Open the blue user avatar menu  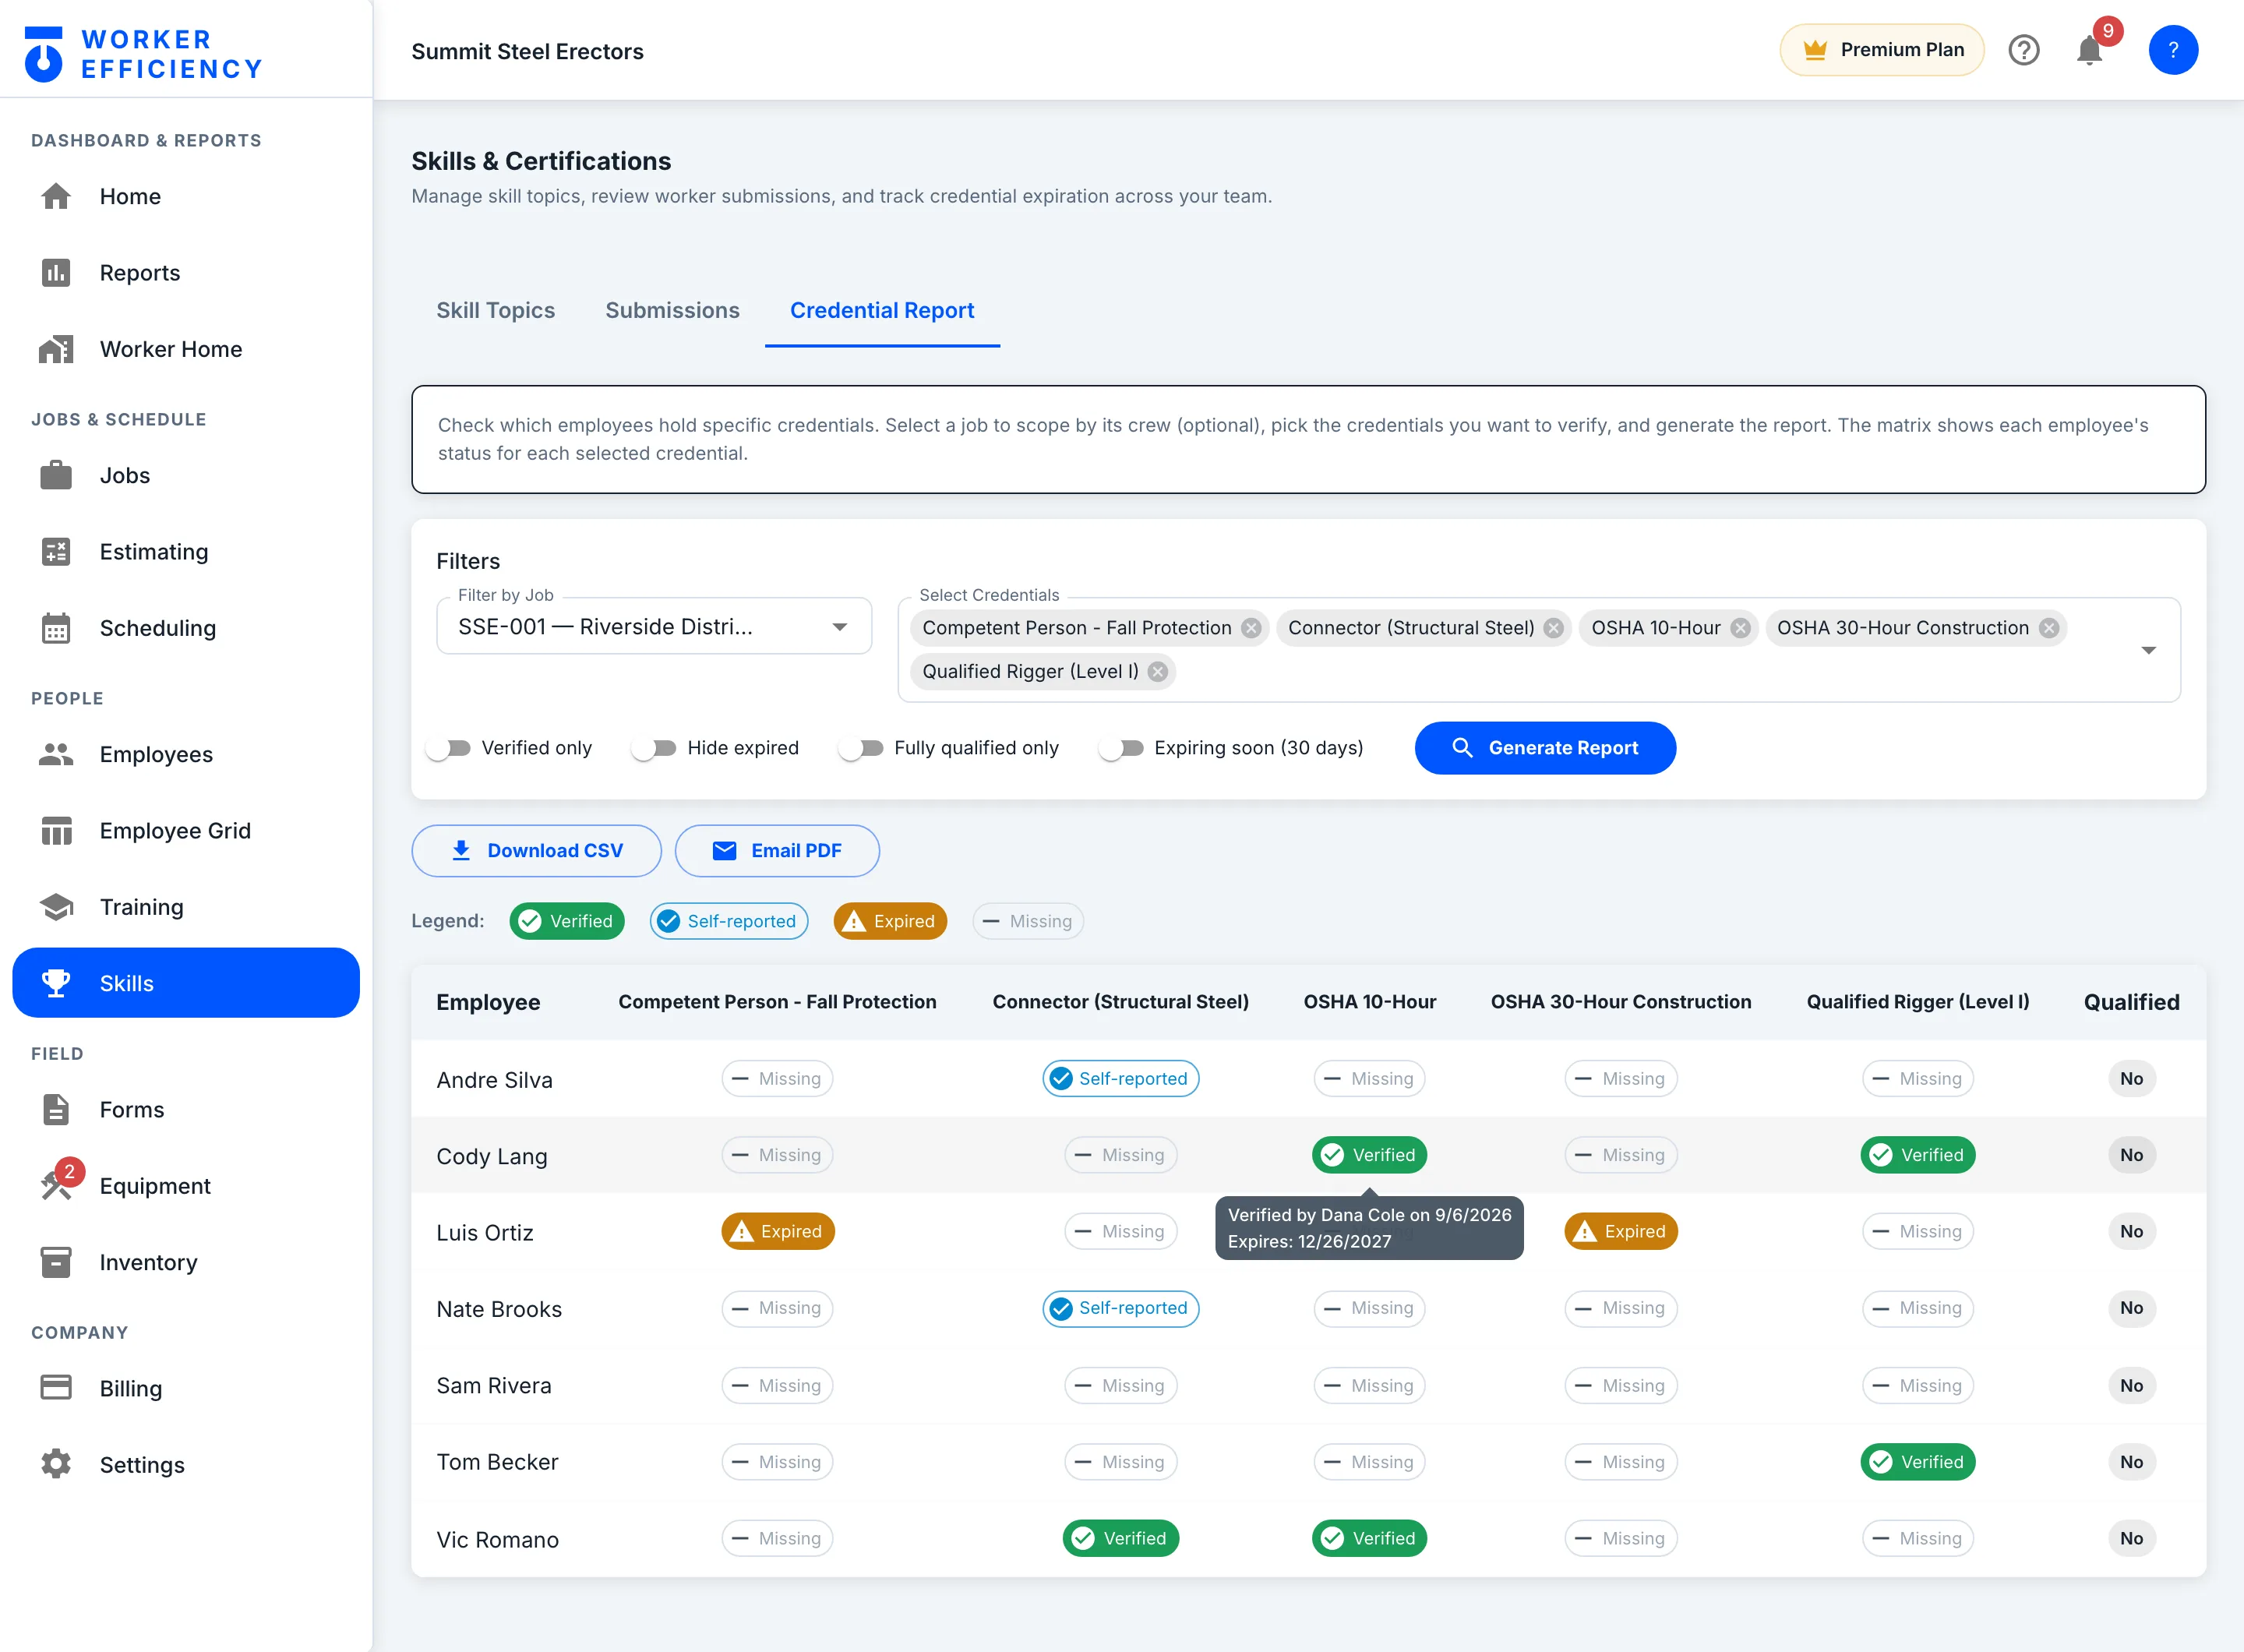[2173, 50]
